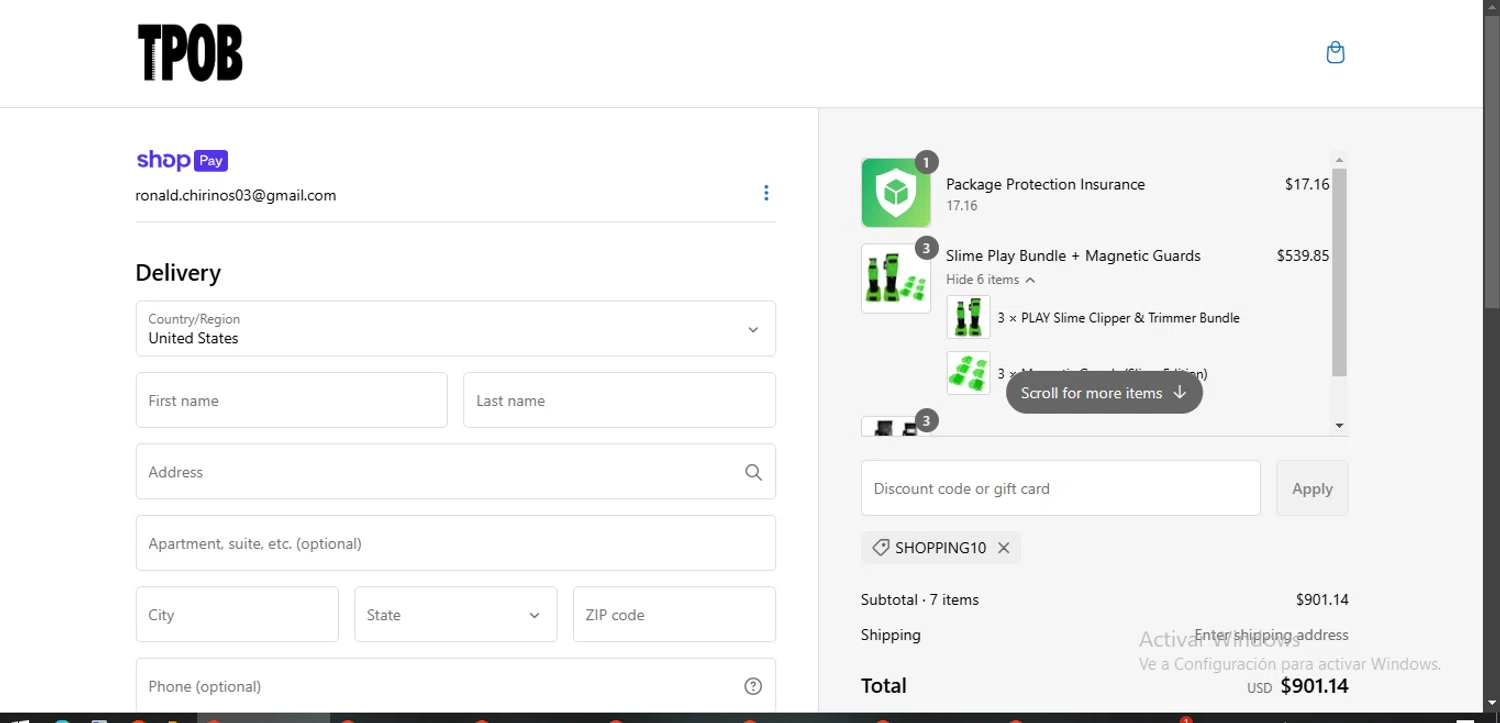1500x723 pixels.
Task: Open the shopping bag cart icon
Action: click(1335, 53)
